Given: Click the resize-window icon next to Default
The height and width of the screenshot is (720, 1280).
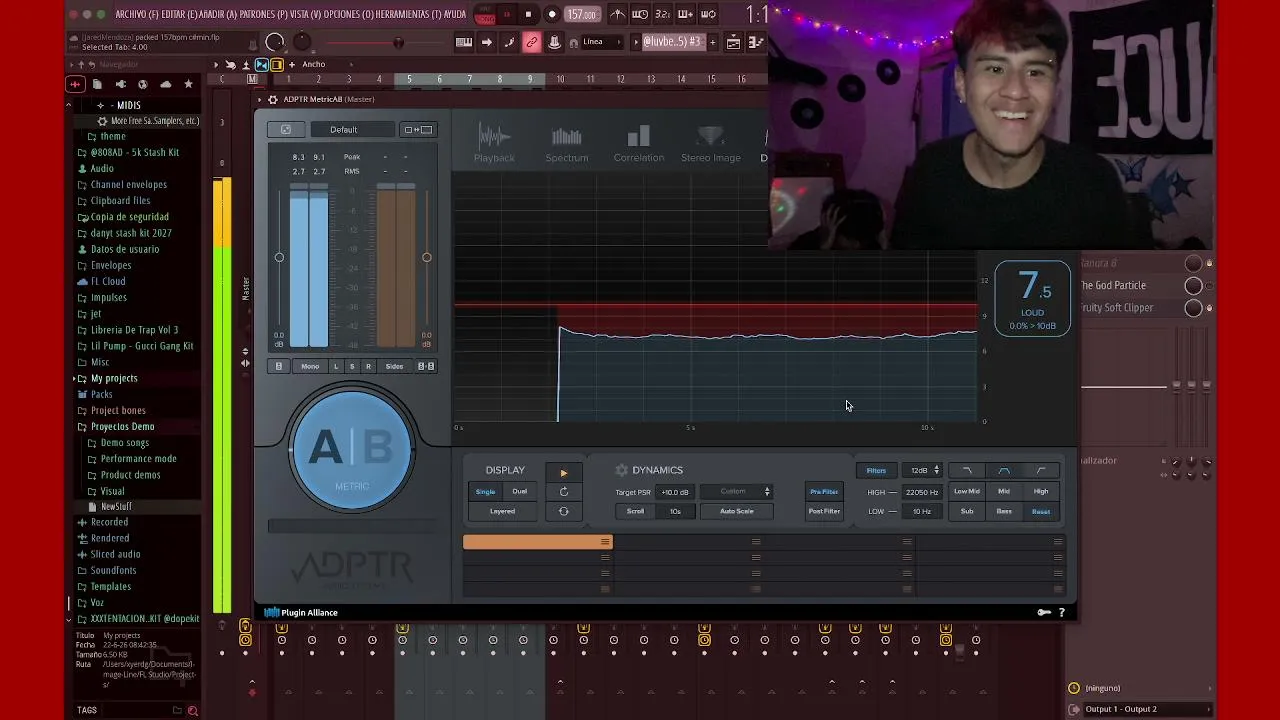Looking at the screenshot, I should point(418,130).
